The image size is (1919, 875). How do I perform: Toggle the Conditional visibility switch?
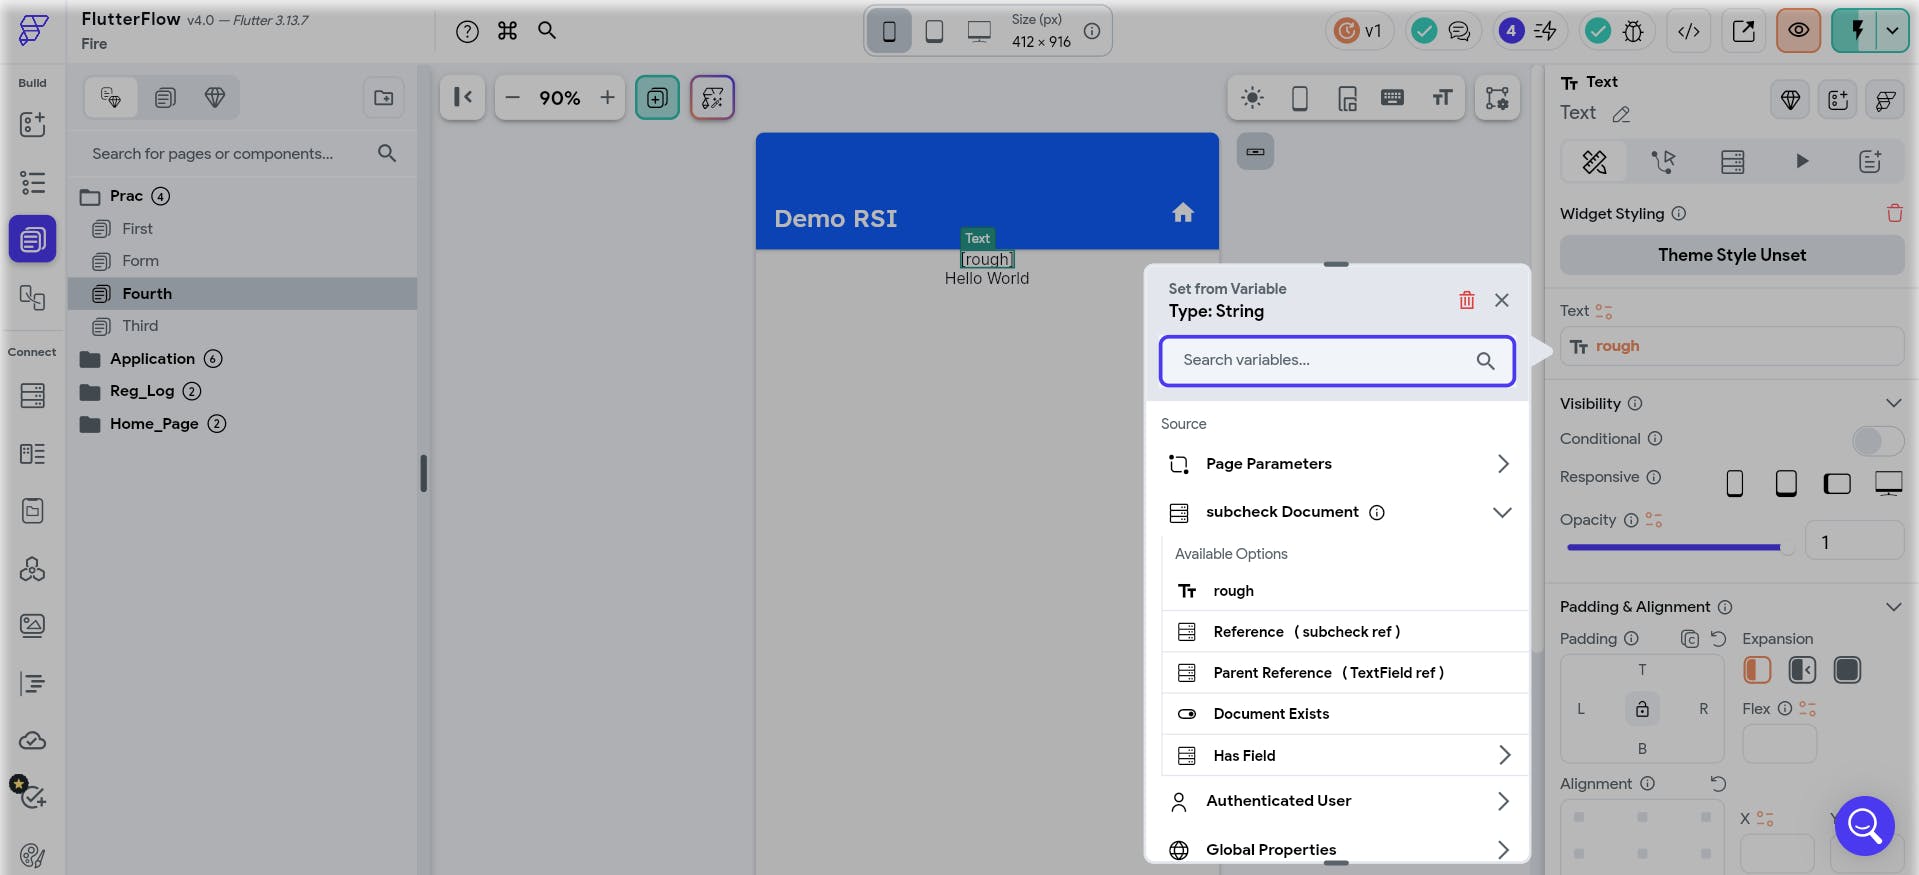click(1877, 440)
